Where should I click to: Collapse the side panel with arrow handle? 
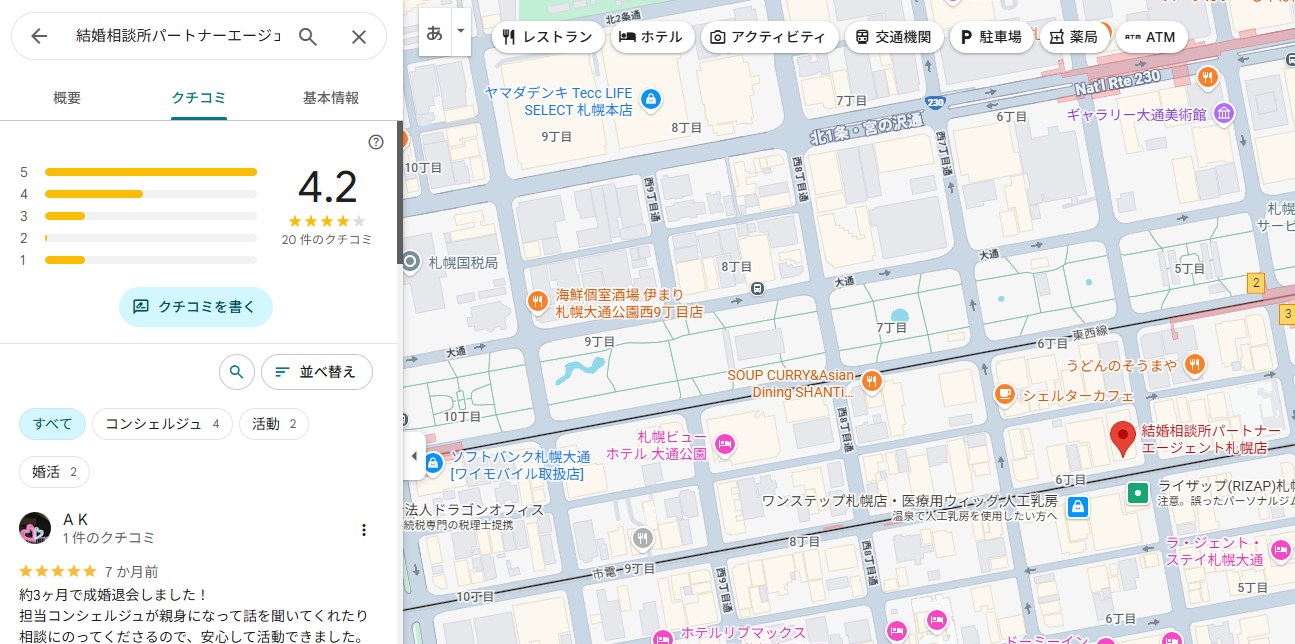pyautogui.click(x=414, y=456)
